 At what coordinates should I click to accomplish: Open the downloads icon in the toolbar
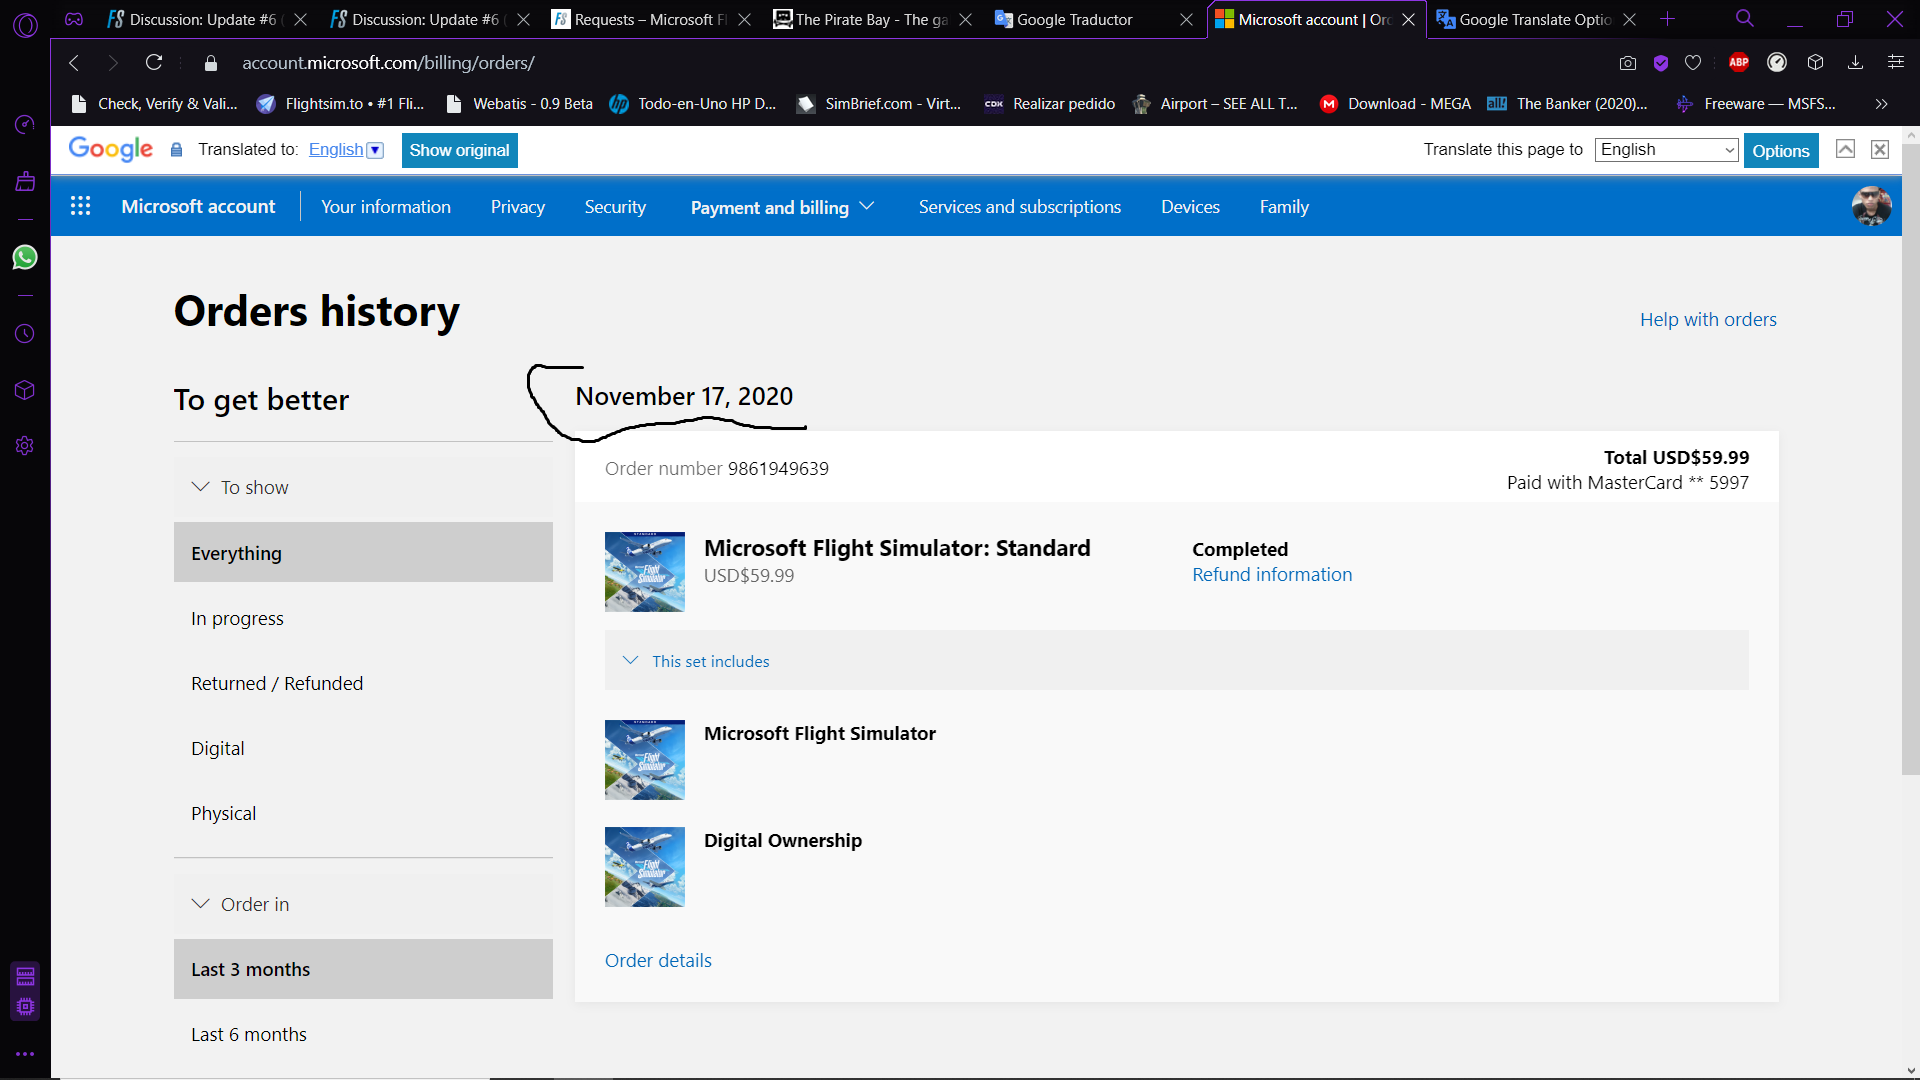click(1855, 63)
